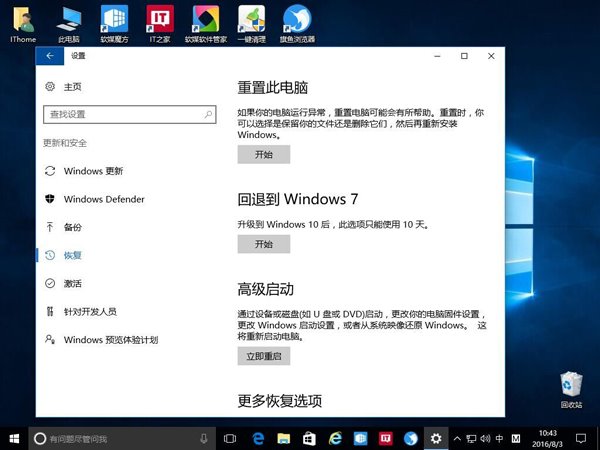Open the volume tray icon
Image resolution: width=600 pixels, height=450 pixels.
pos(485,439)
